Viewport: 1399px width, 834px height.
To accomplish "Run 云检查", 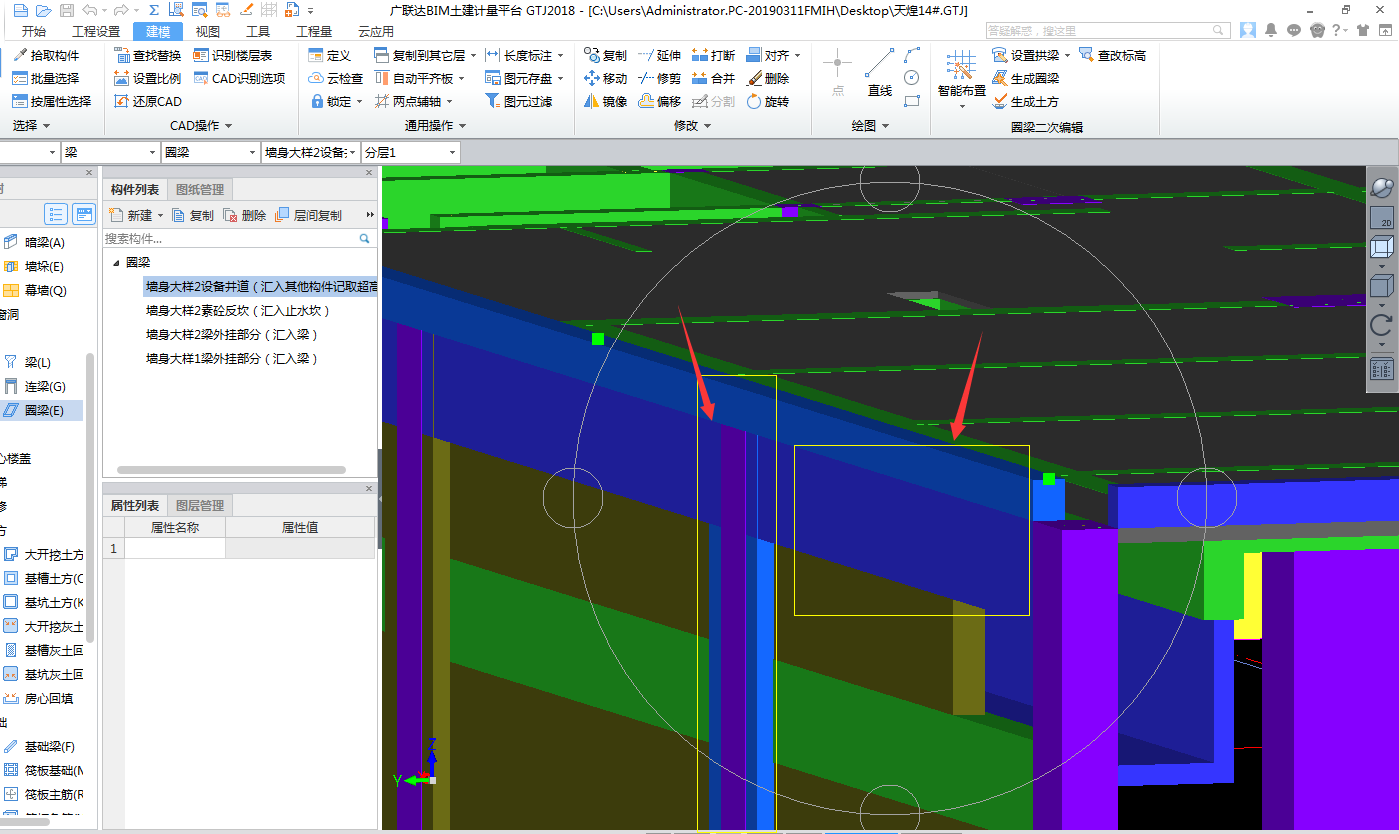I will tap(336, 78).
